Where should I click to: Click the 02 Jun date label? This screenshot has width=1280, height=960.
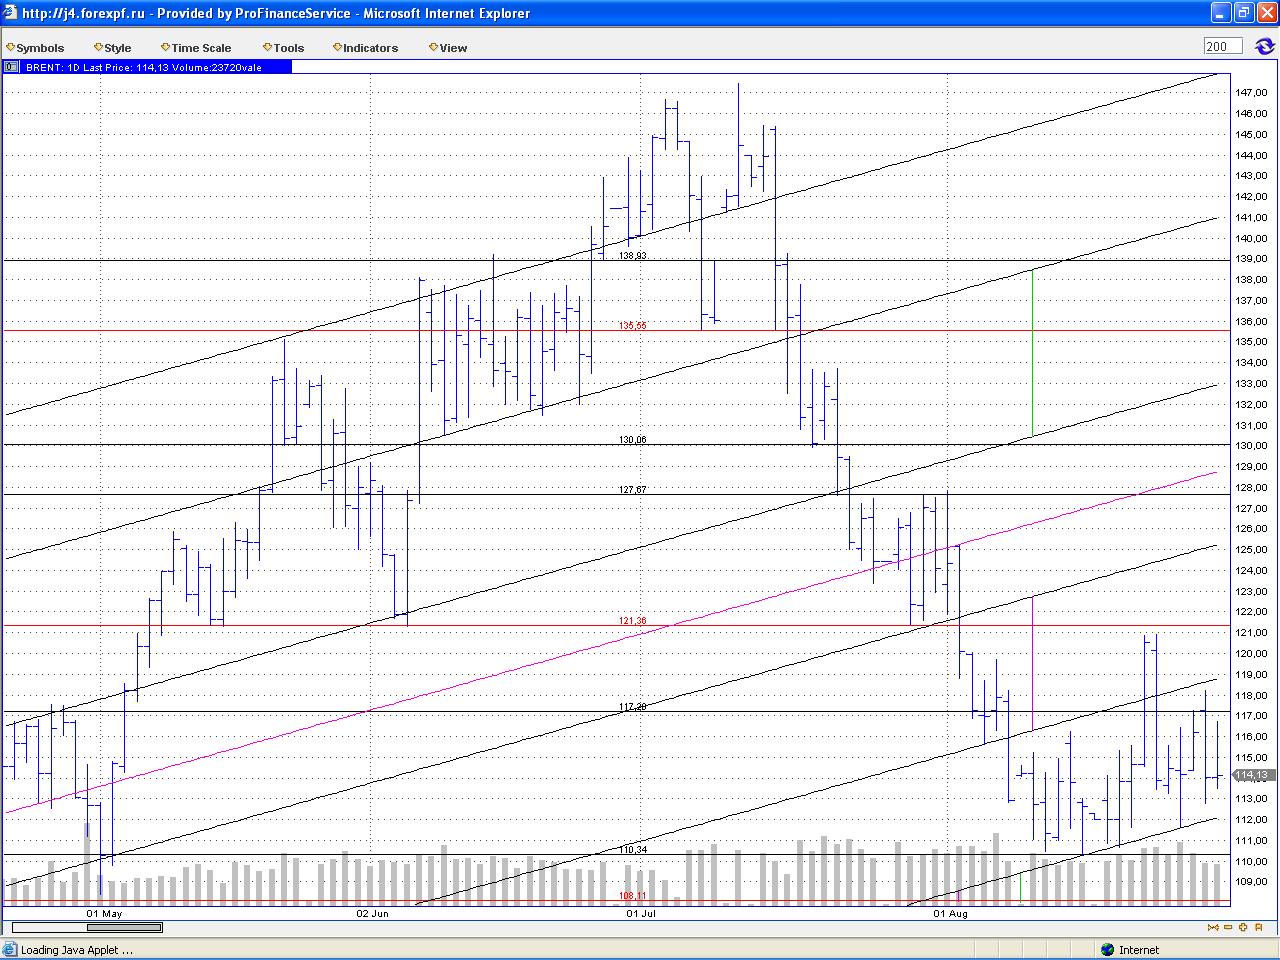pyautogui.click(x=372, y=913)
